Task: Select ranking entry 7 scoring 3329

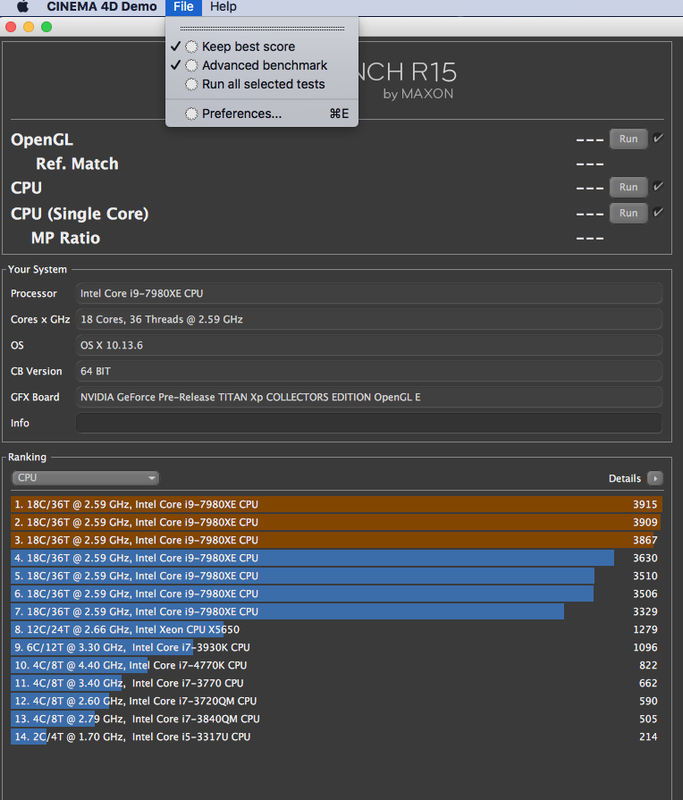Action: [336, 611]
